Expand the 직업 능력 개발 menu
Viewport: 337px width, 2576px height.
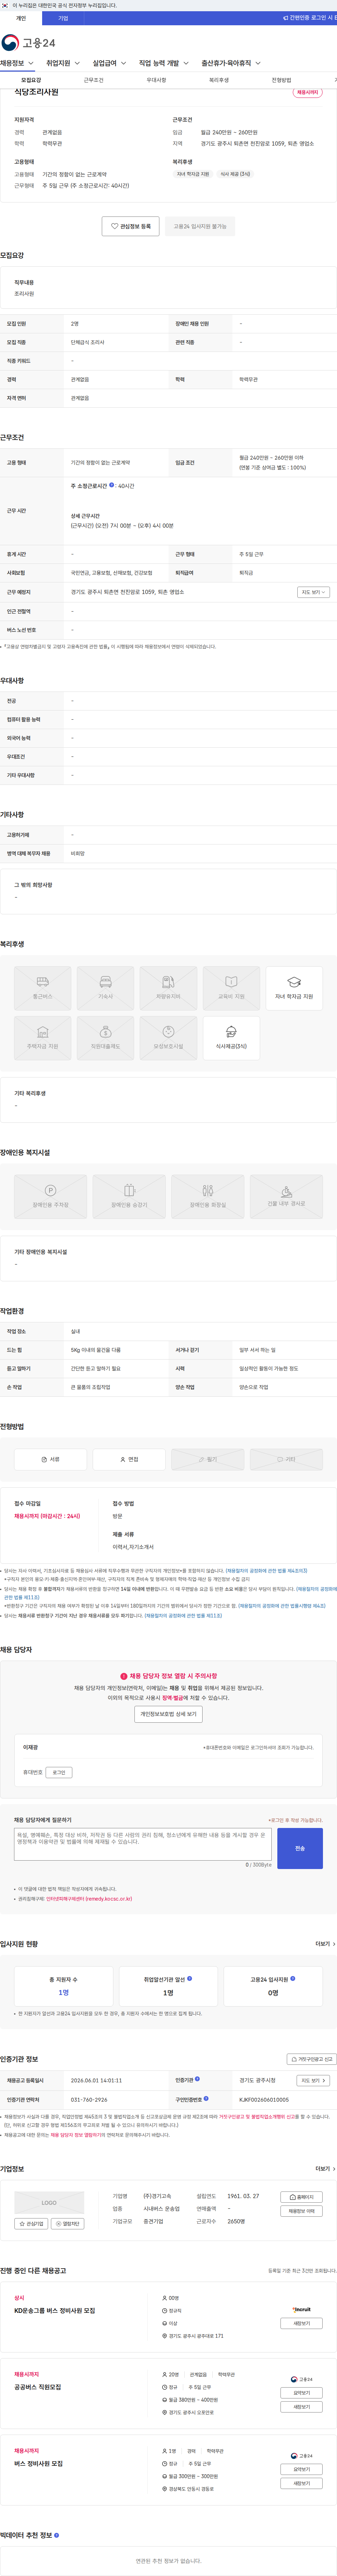[x=164, y=63]
